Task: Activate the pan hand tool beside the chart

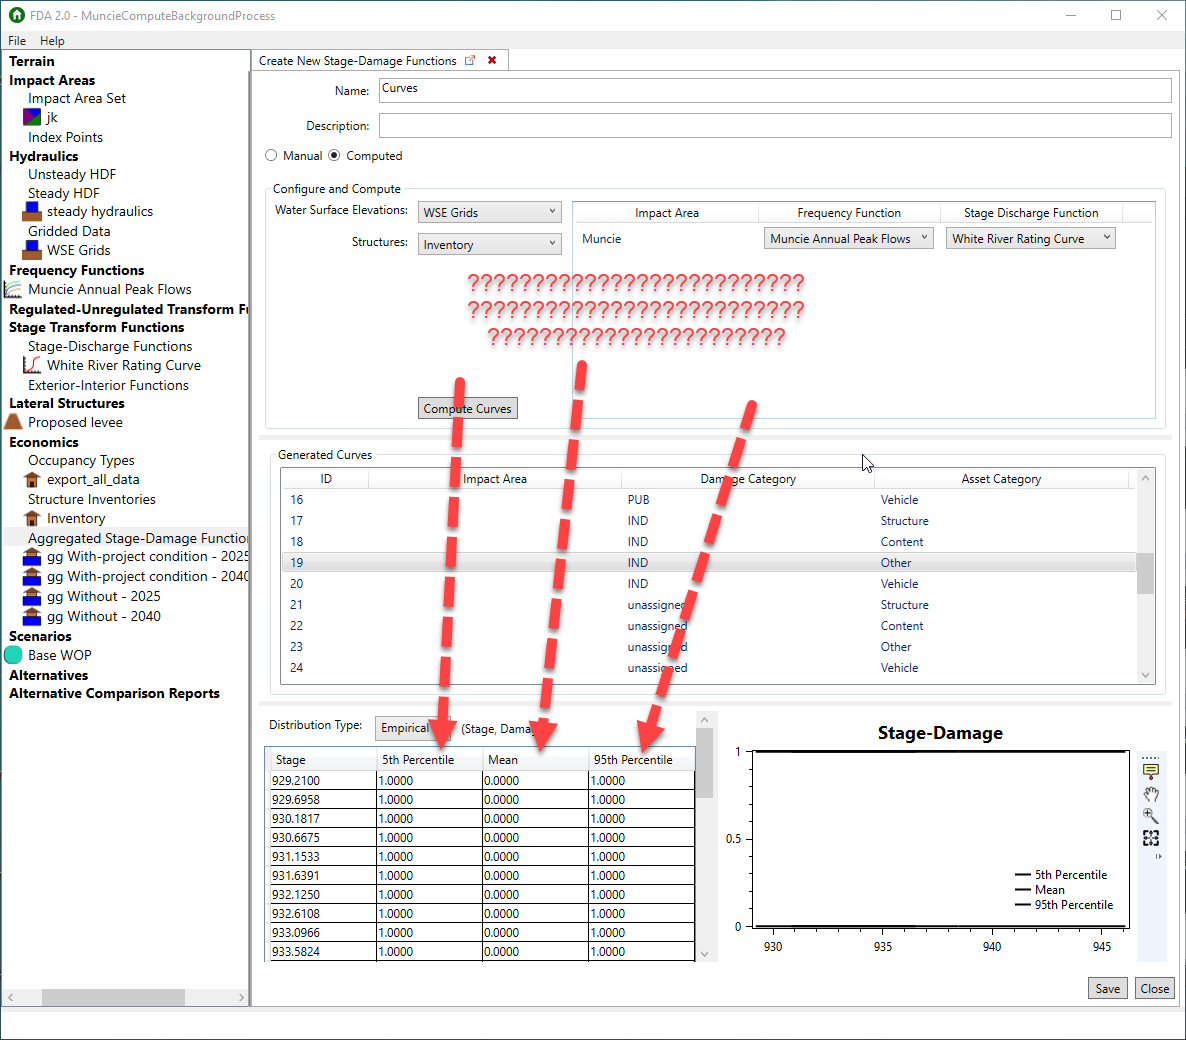Action: (1151, 793)
